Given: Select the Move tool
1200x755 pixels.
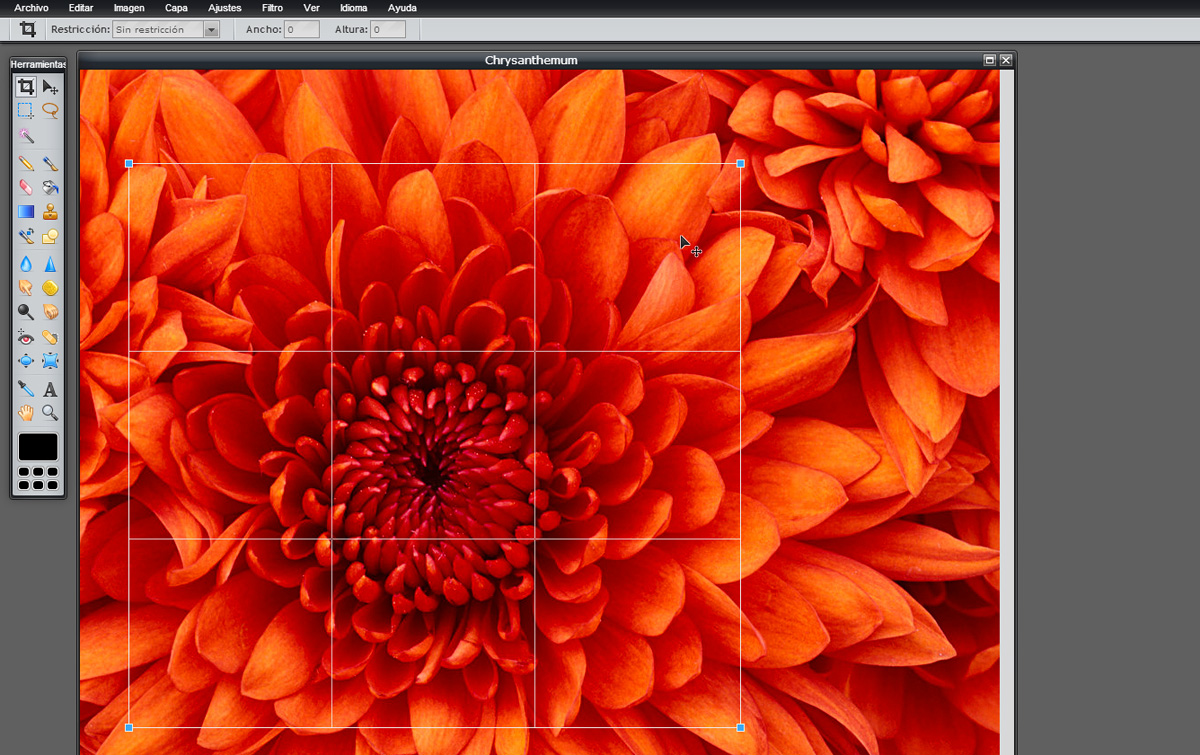Looking at the screenshot, I should [x=50, y=87].
